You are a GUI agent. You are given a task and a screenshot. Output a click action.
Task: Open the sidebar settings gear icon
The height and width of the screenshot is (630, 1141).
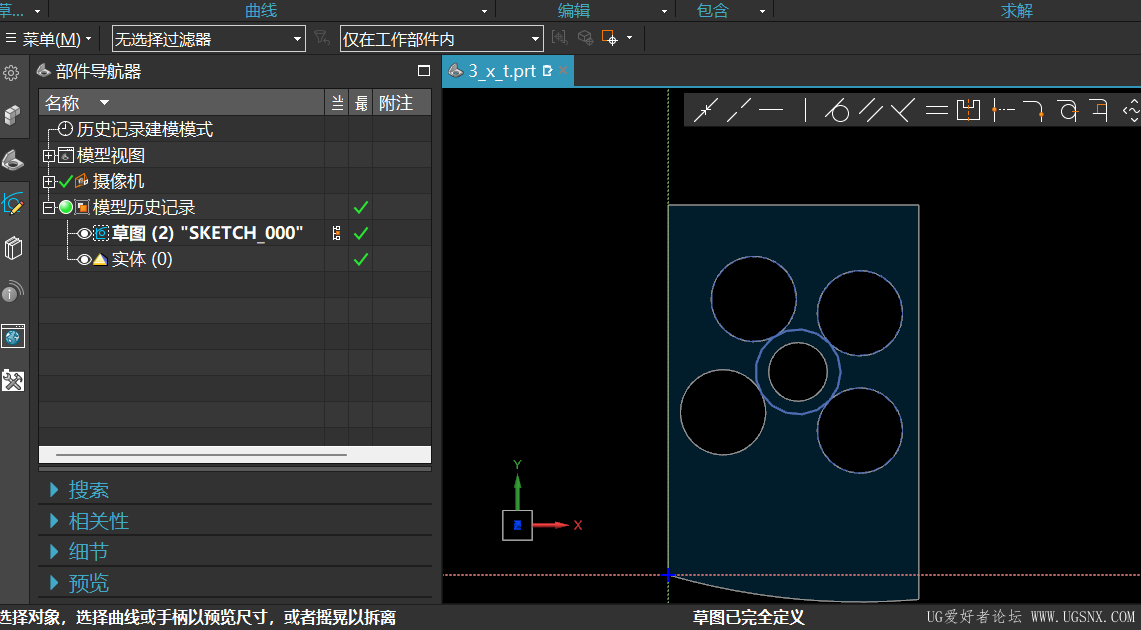[11, 73]
